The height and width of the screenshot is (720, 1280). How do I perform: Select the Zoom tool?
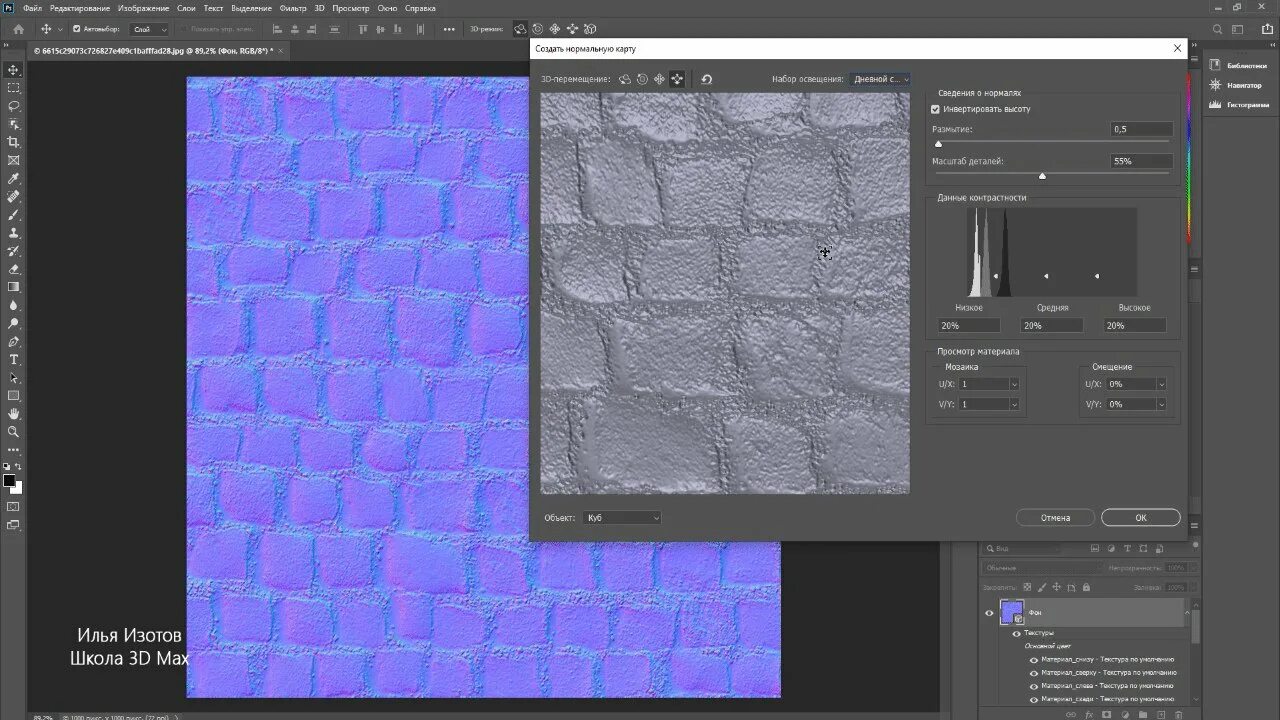click(14, 431)
